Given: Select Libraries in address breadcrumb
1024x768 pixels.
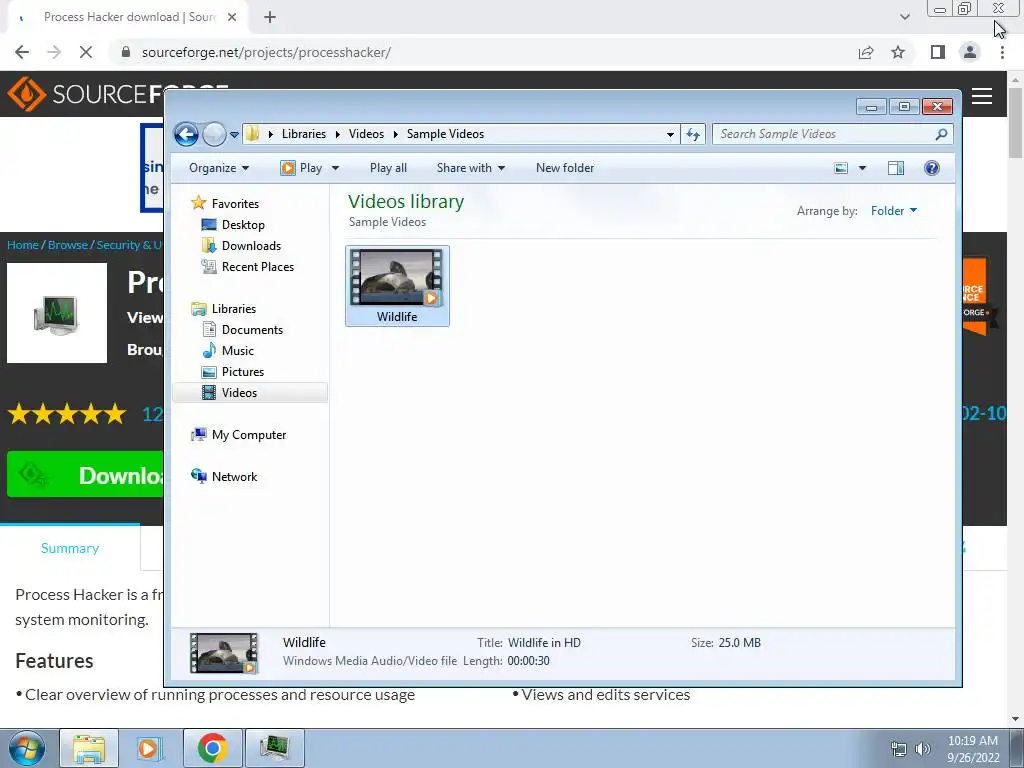Looking at the screenshot, I should click(304, 134).
